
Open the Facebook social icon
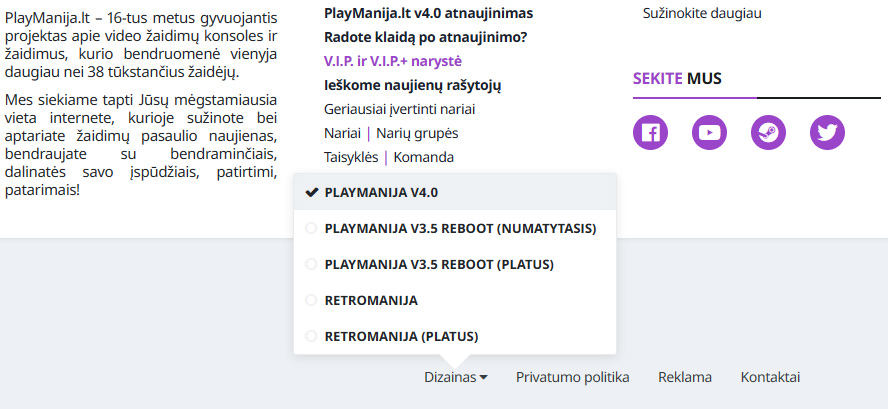650,133
